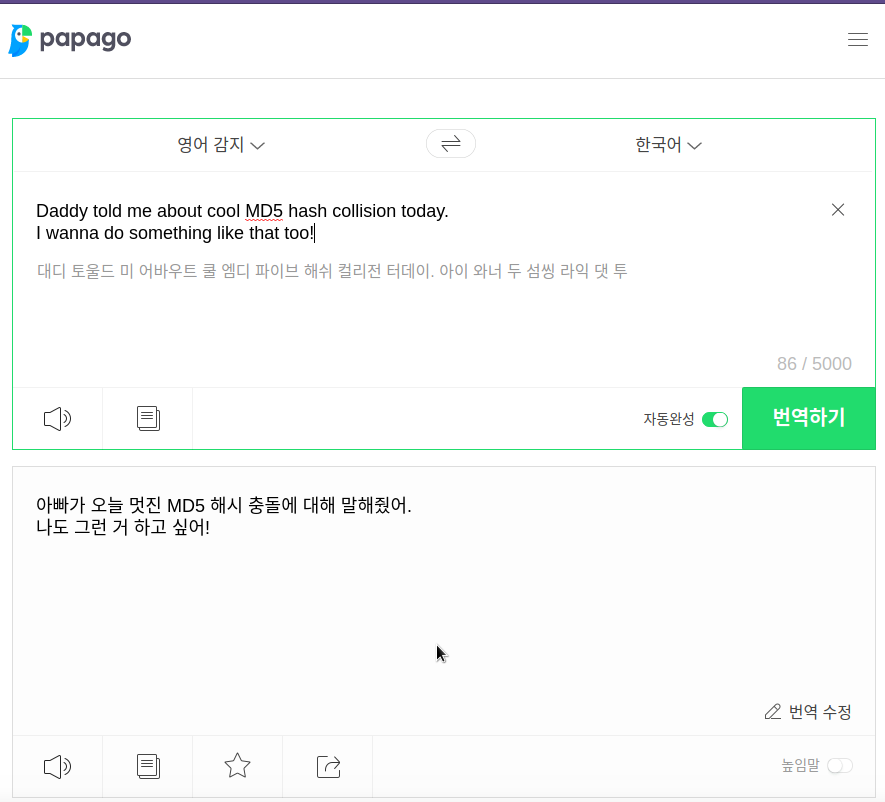
Task: Favorite the translation with the star
Action: [237, 766]
